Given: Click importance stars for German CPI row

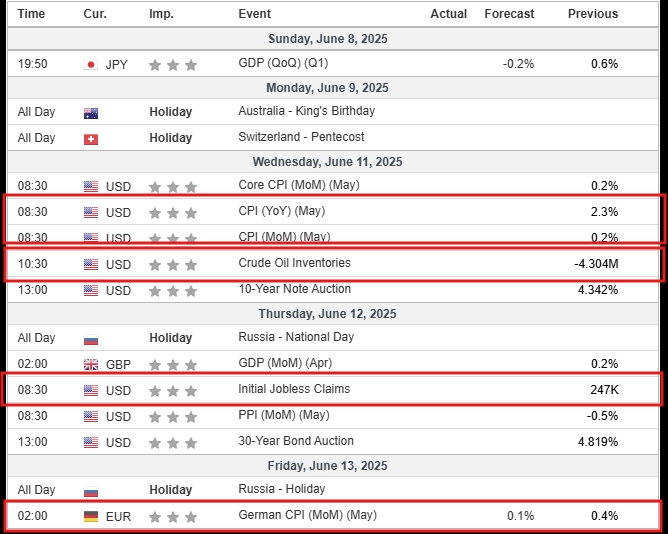Looking at the screenshot, I should [172, 516].
